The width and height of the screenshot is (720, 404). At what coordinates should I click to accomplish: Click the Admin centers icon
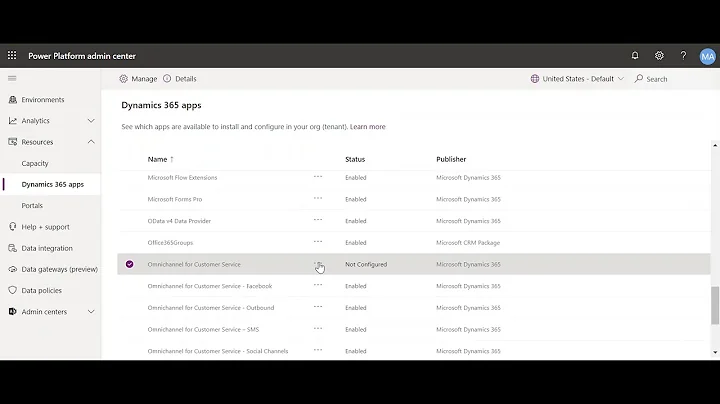click(13, 311)
